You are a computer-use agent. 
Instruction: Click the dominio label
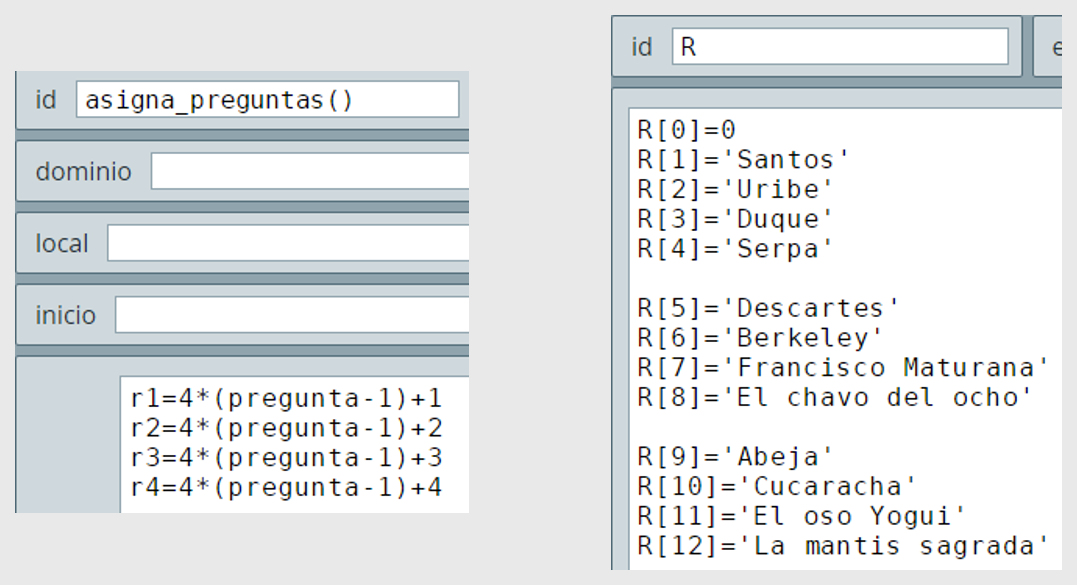coord(83,172)
